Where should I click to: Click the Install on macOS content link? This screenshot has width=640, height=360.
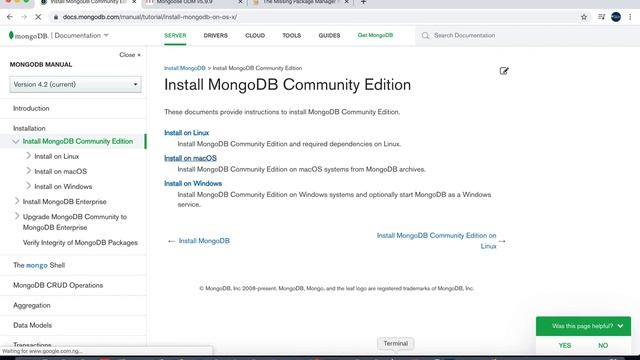click(x=190, y=158)
